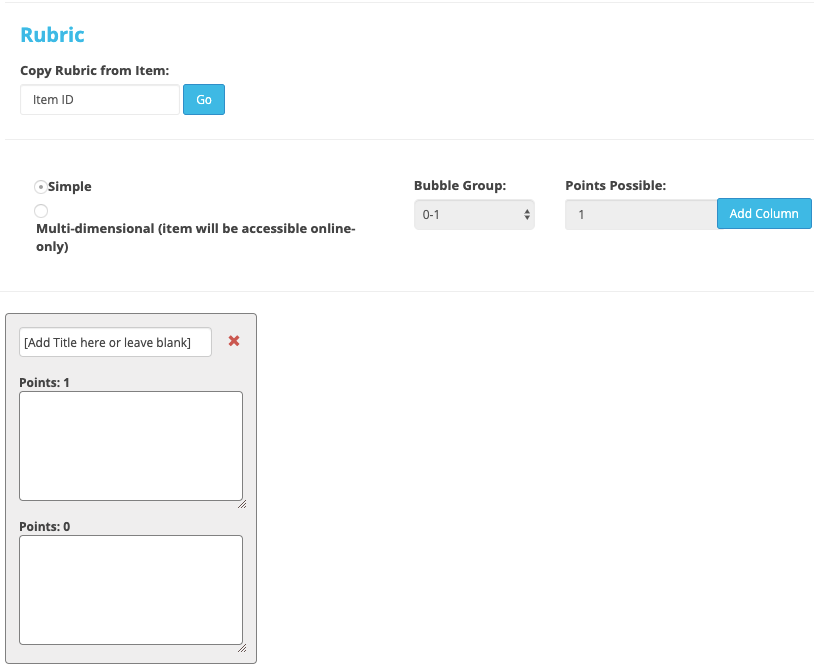This screenshot has width=814, height=666.
Task: Click the 'Points: 0' label
Action: click(x=45, y=526)
